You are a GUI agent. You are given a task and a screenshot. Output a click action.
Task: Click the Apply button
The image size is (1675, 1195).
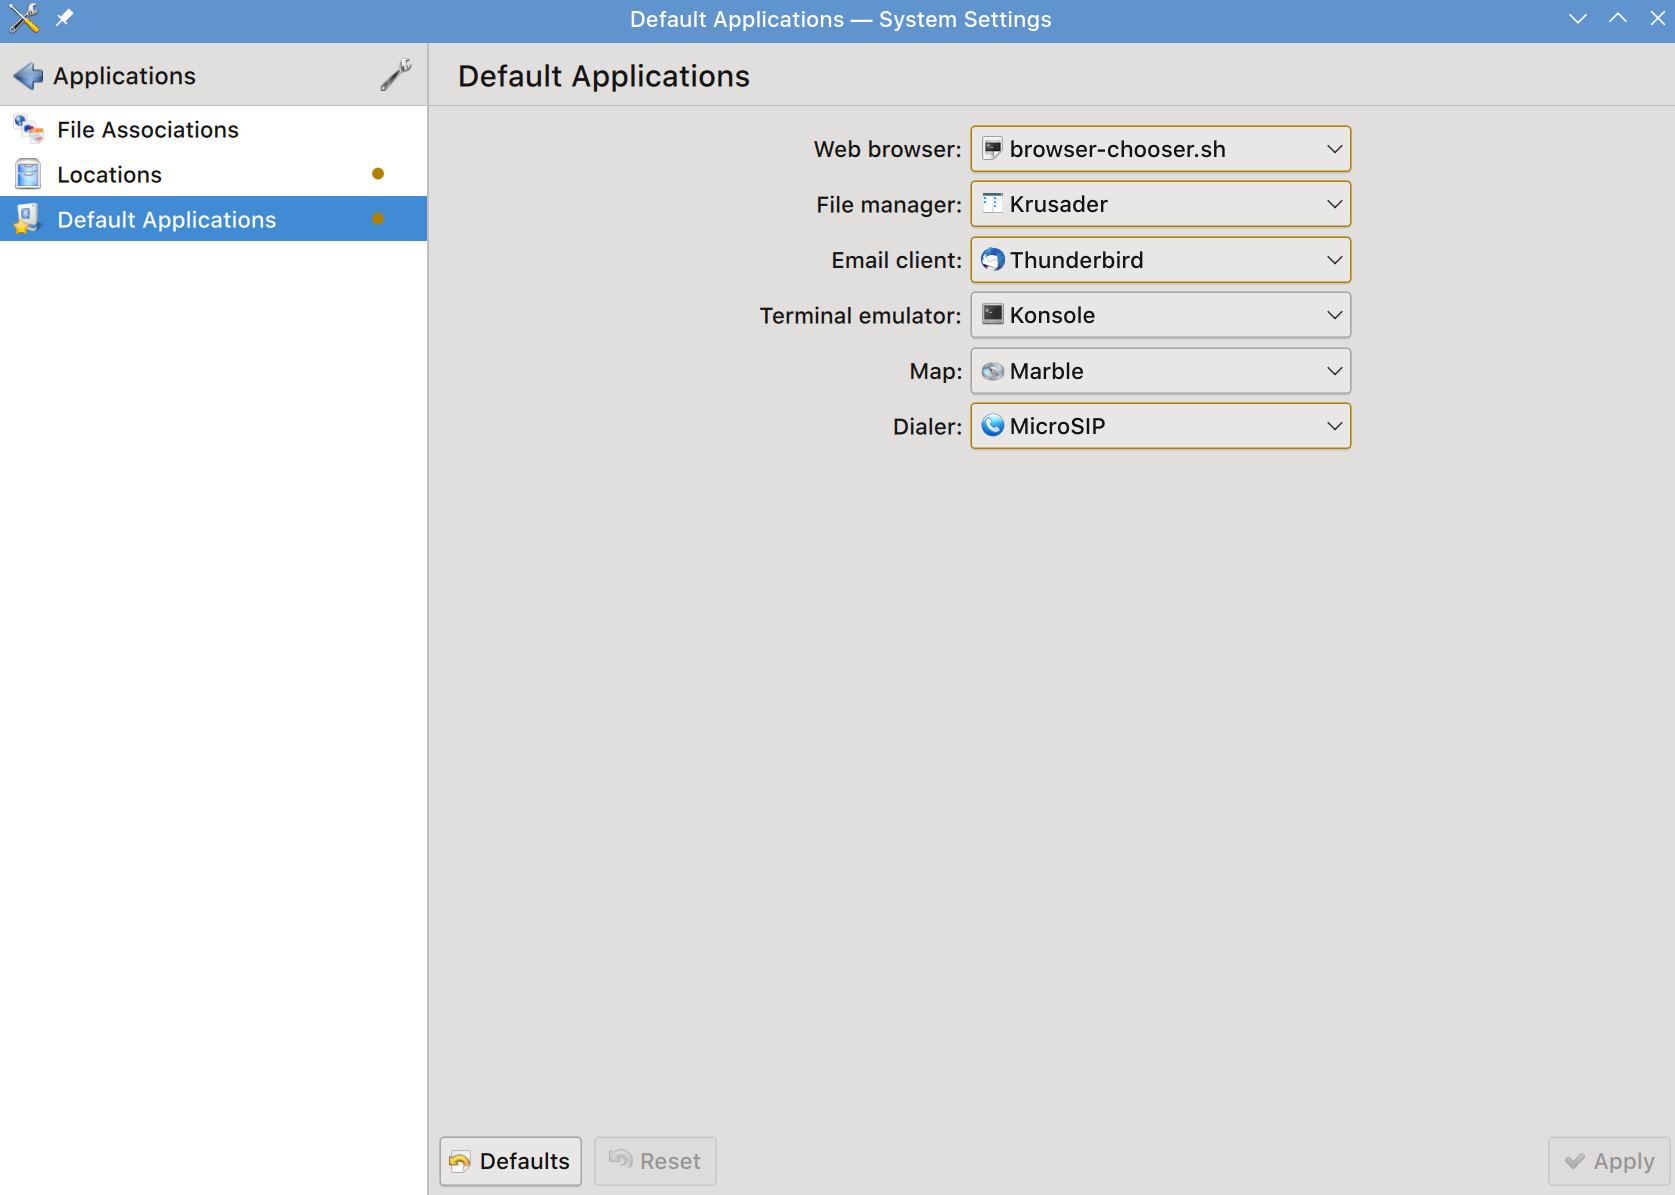pyautogui.click(x=1609, y=1161)
